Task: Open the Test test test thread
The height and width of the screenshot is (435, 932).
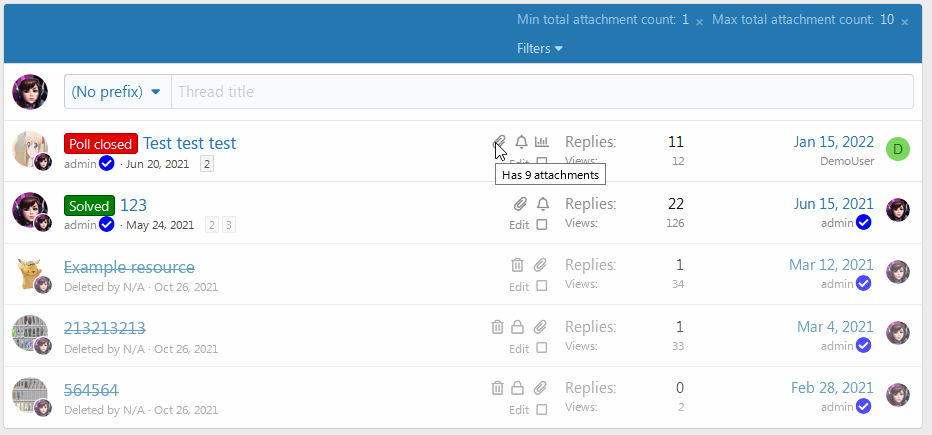Action: click(x=189, y=143)
